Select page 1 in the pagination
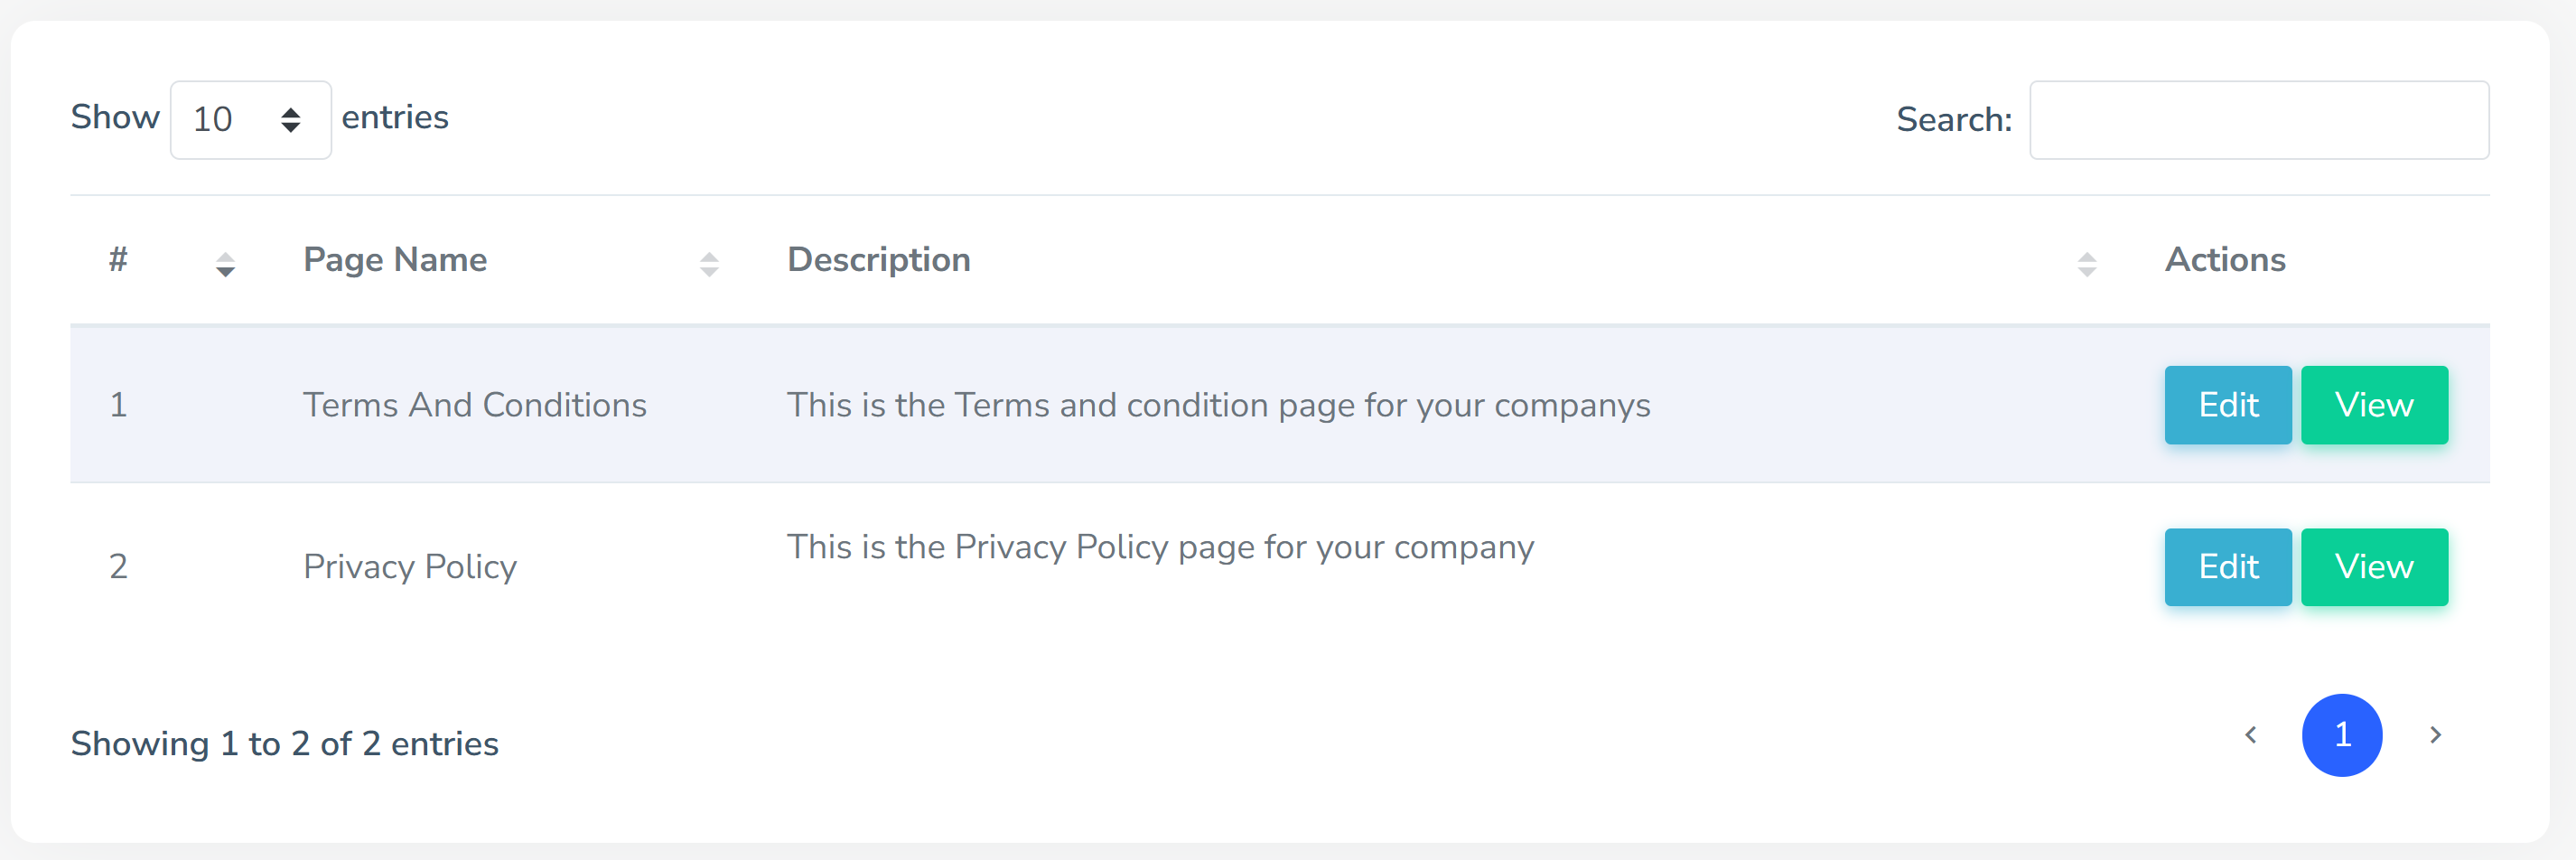The image size is (2576, 860). (x=2341, y=735)
